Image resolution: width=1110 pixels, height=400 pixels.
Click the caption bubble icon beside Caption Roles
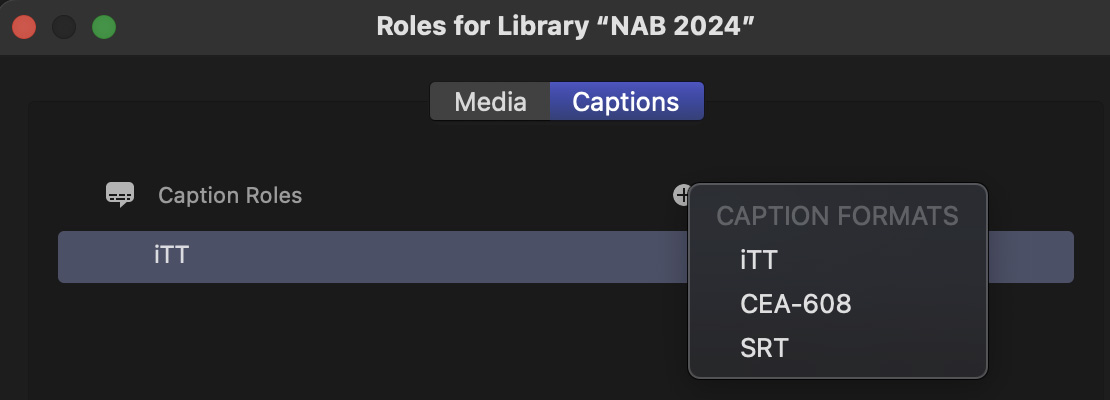pos(120,195)
